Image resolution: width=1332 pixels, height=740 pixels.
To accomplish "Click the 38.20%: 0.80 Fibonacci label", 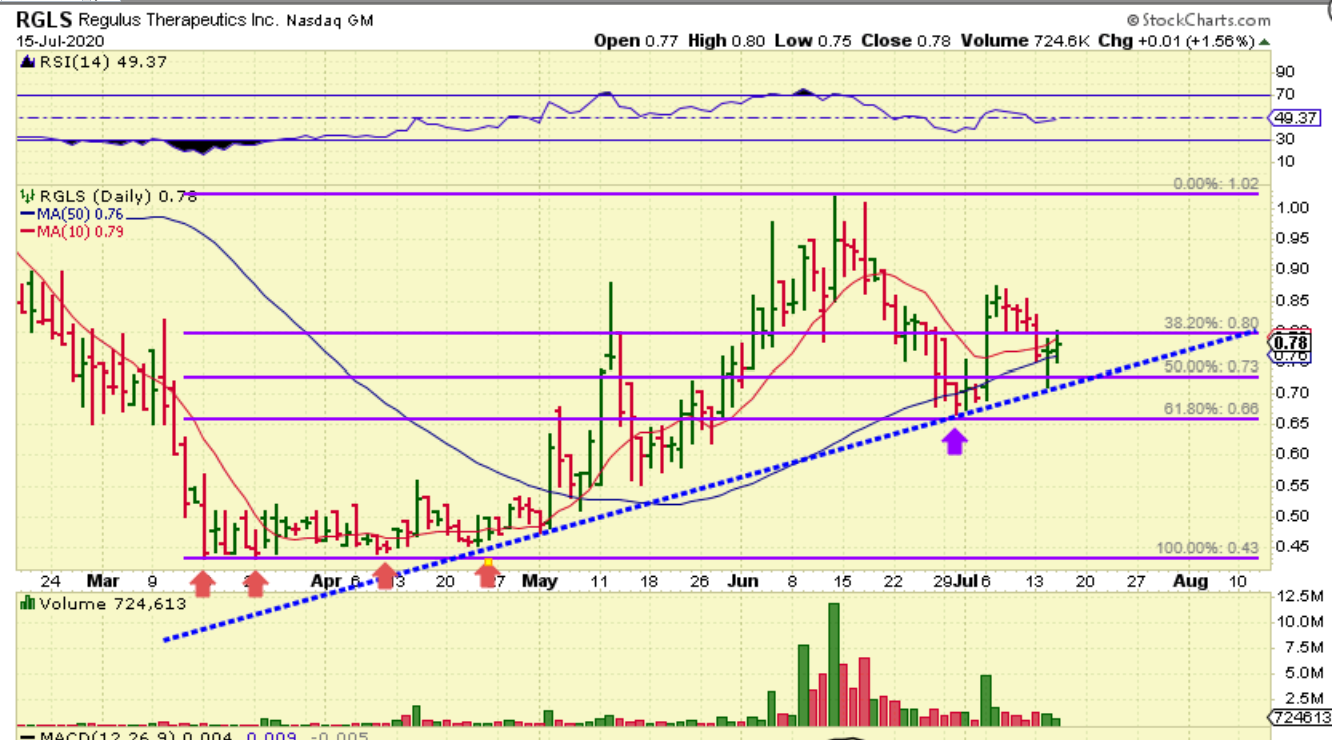I will (x=1211, y=323).
